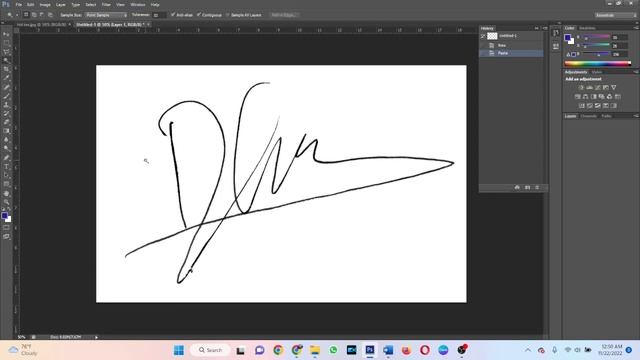Switch to the Paths tab
Screen dimensions: 640x360
click(606, 116)
